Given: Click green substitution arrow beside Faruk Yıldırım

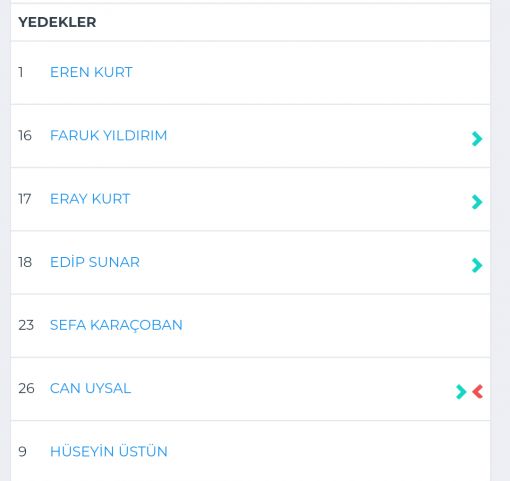Looking at the screenshot, I should pyautogui.click(x=477, y=139).
